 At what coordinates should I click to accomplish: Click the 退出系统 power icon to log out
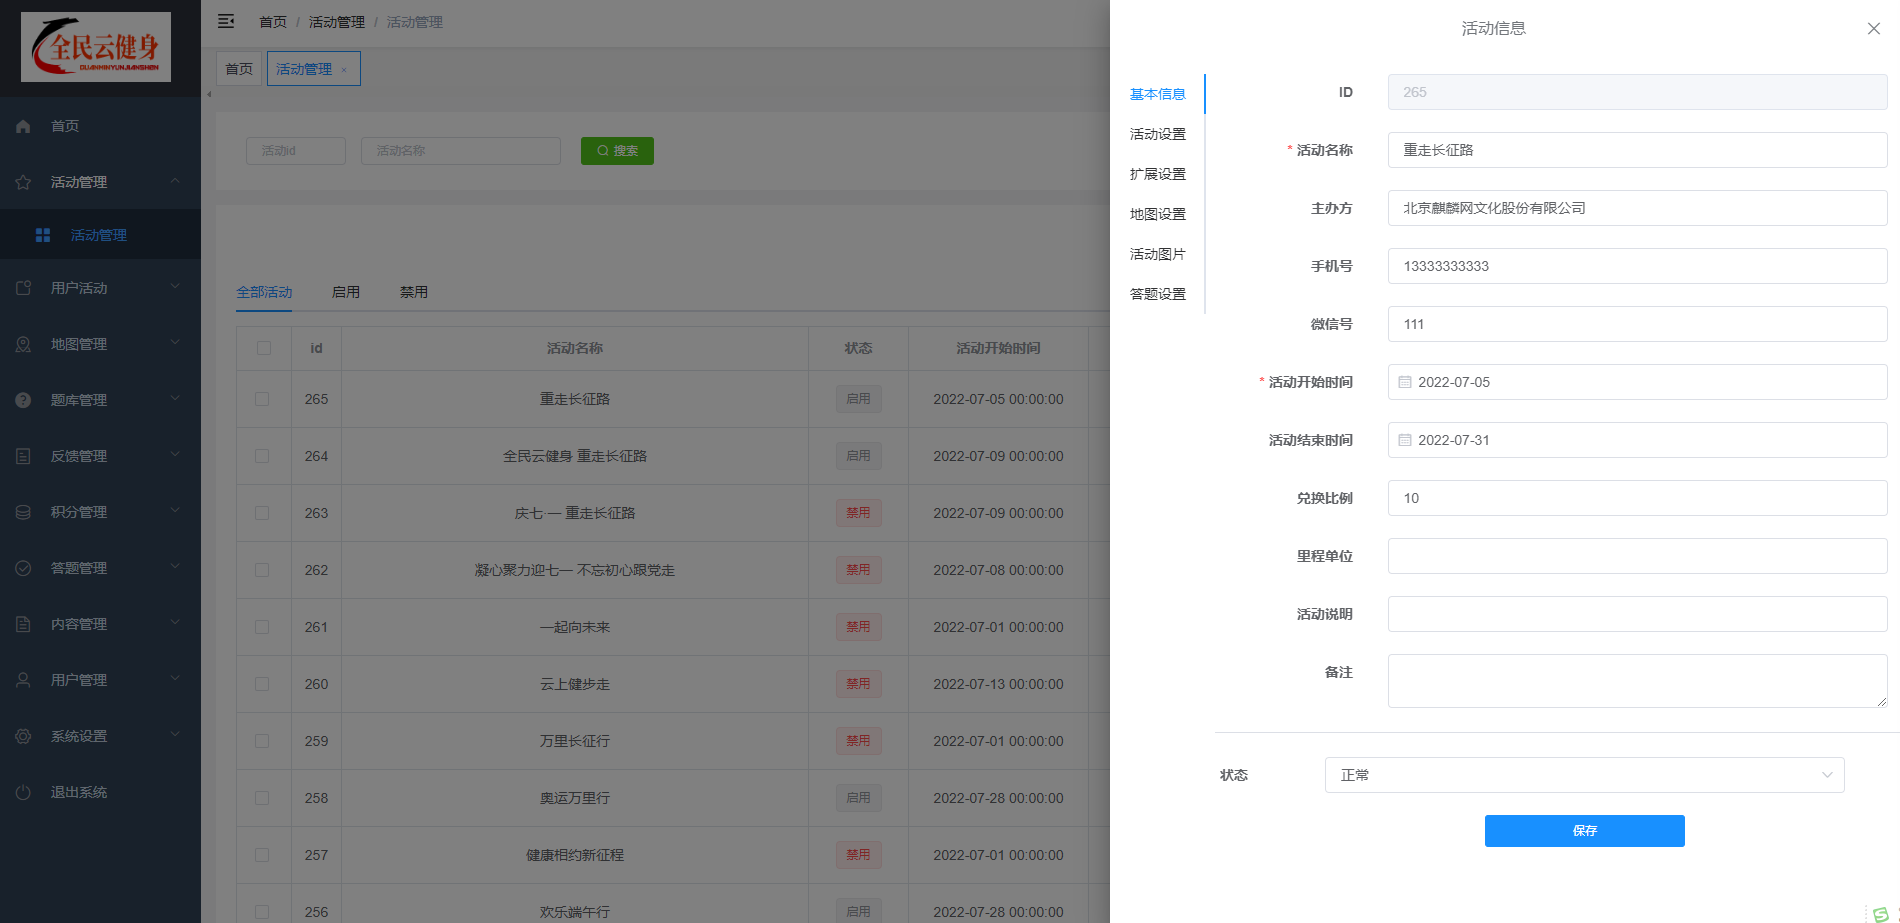point(23,791)
